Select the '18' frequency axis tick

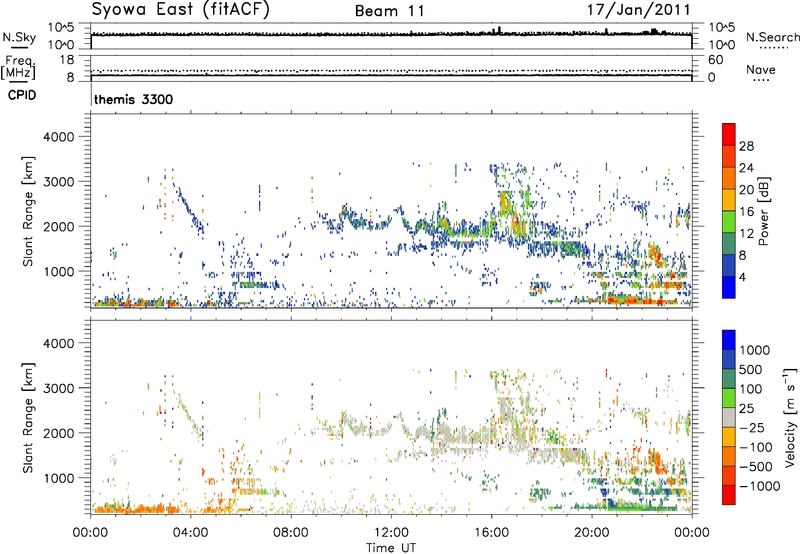[x=67, y=60]
